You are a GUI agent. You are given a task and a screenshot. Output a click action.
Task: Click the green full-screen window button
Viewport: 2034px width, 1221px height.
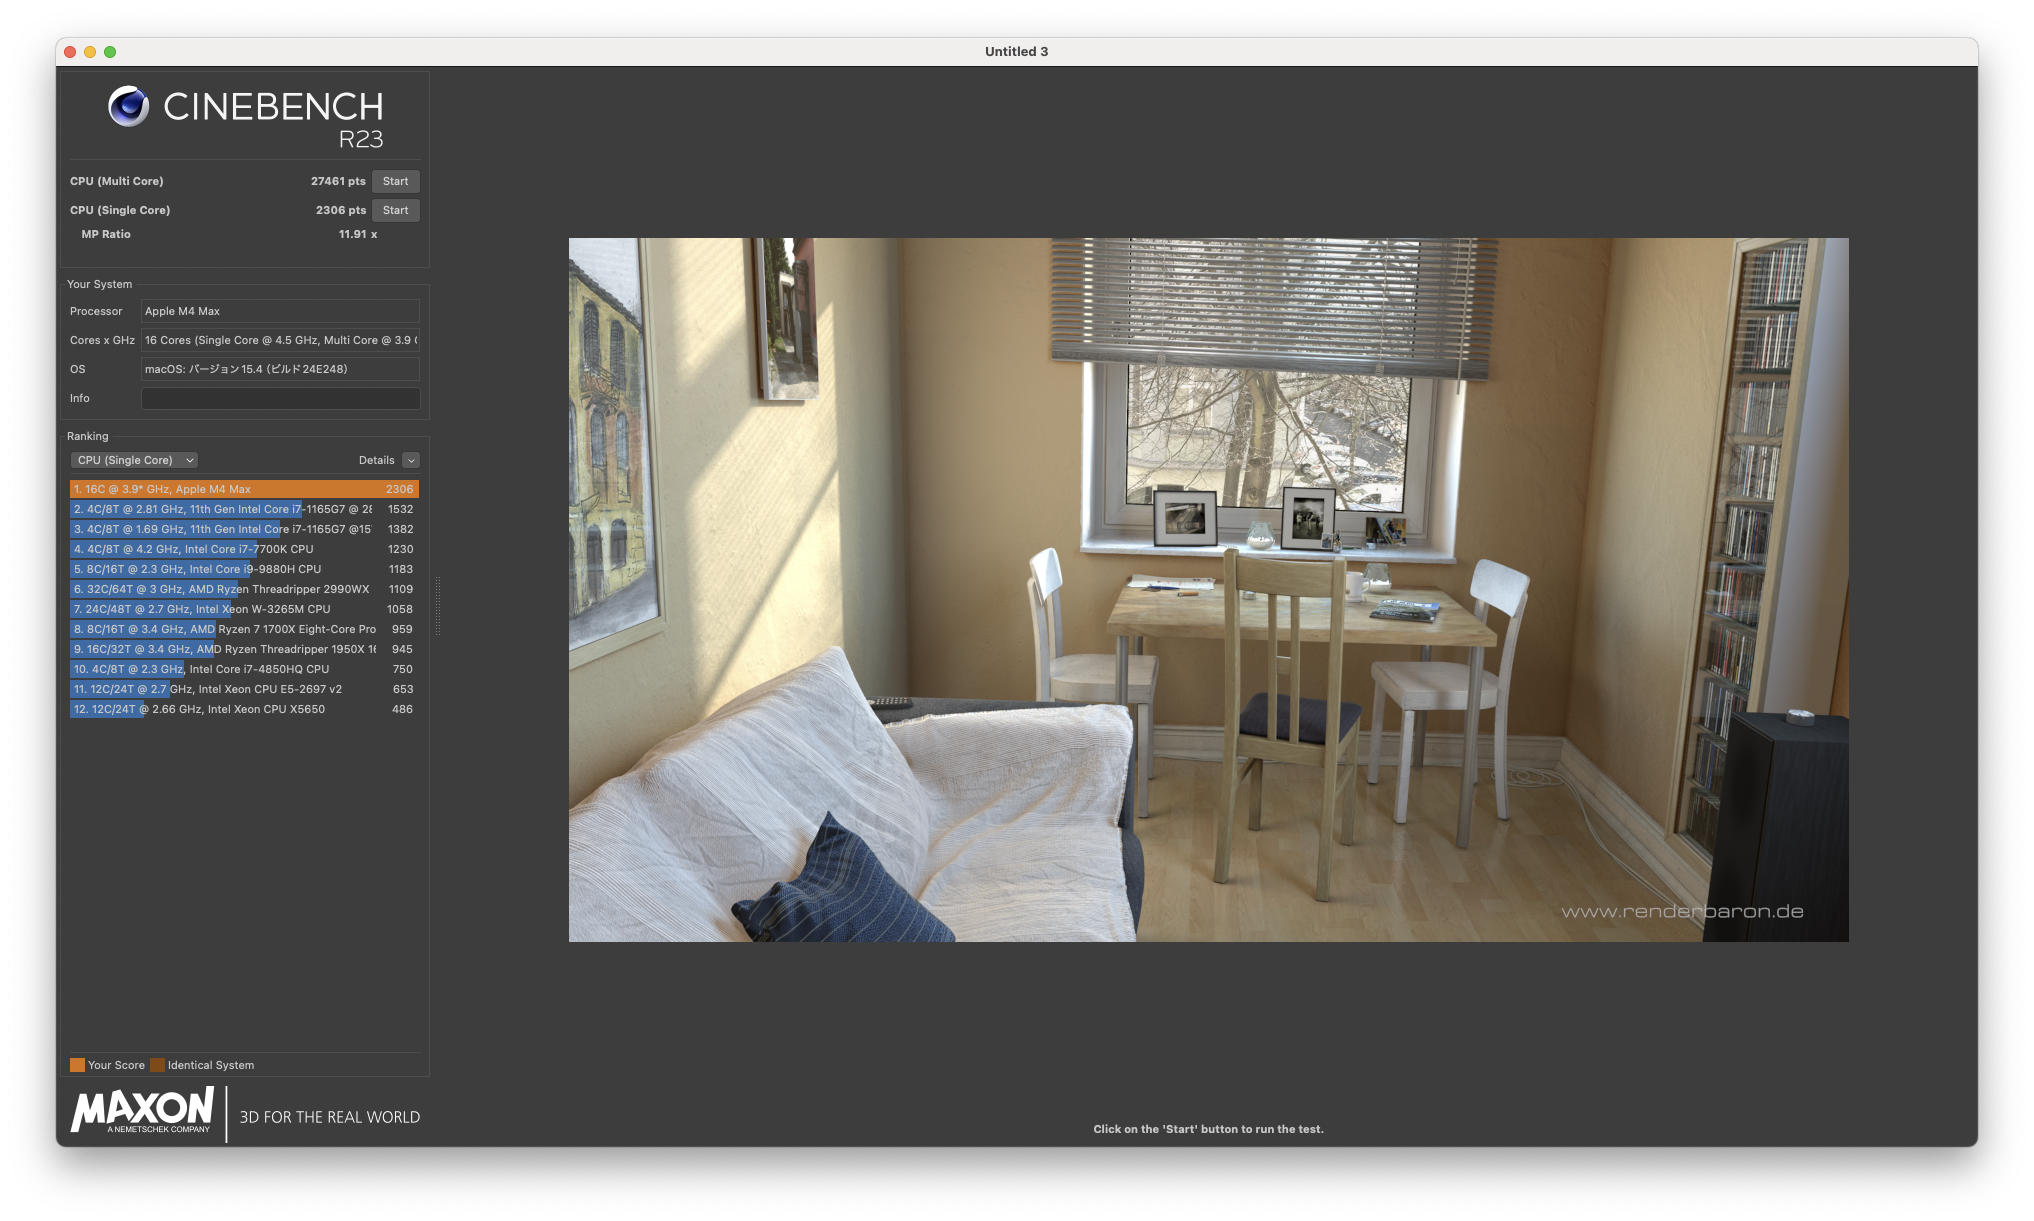point(110,52)
